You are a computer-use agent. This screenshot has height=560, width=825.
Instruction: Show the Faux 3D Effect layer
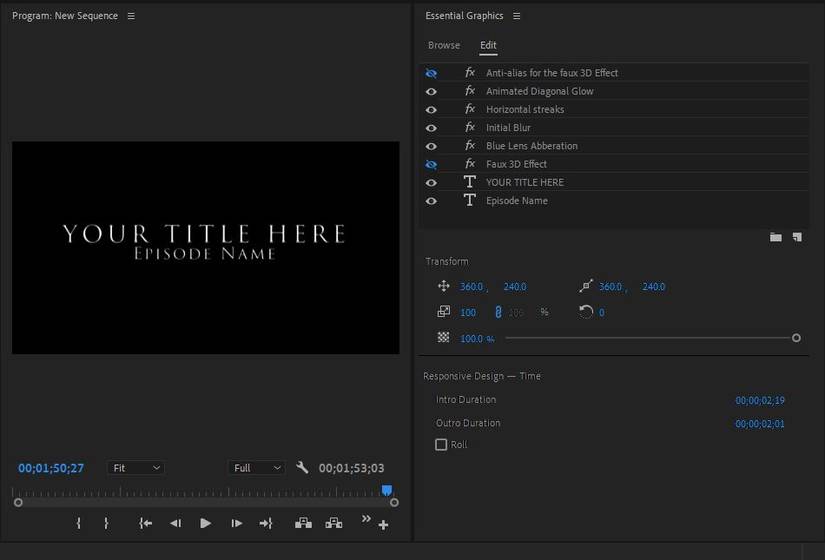coord(431,164)
